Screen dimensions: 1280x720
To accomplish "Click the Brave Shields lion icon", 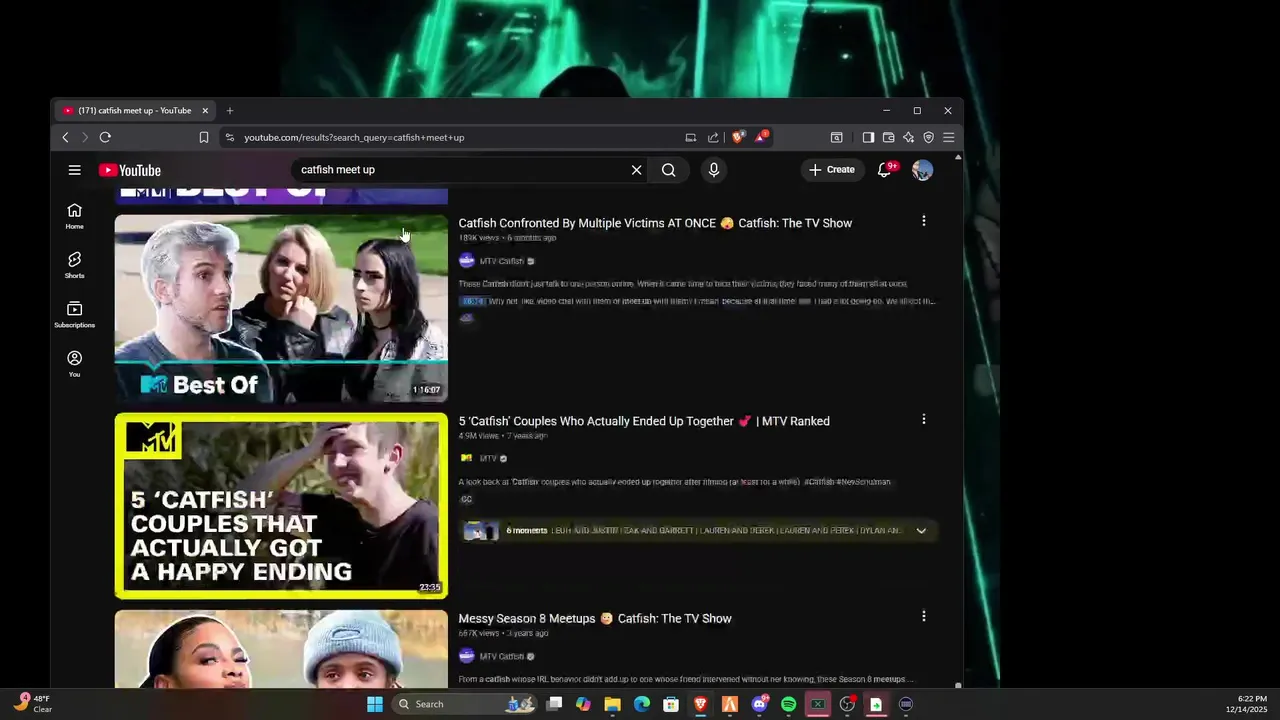I will [x=739, y=137].
